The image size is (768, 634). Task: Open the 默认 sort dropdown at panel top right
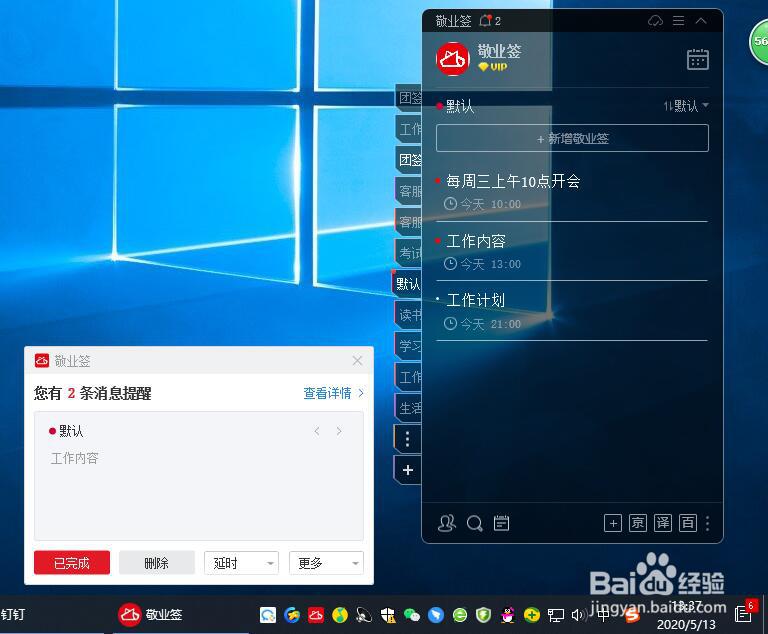(686, 105)
